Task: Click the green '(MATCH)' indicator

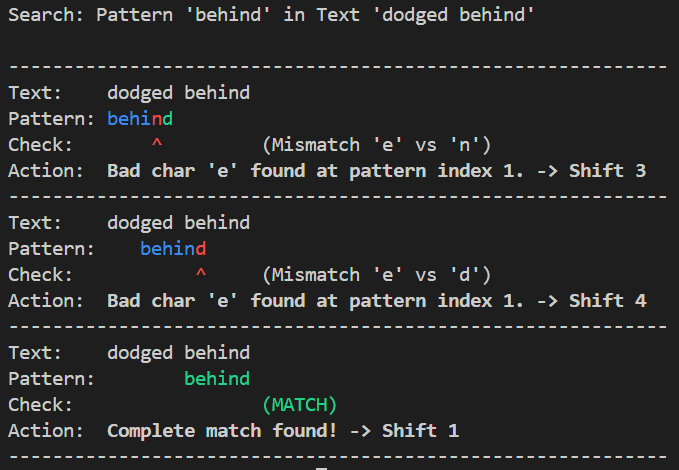Action: point(299,405)
